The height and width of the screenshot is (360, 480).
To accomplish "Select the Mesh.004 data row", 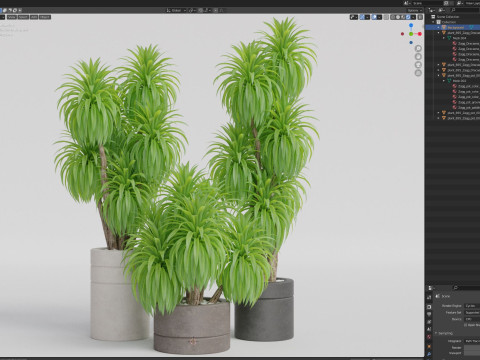I will 459,38.
